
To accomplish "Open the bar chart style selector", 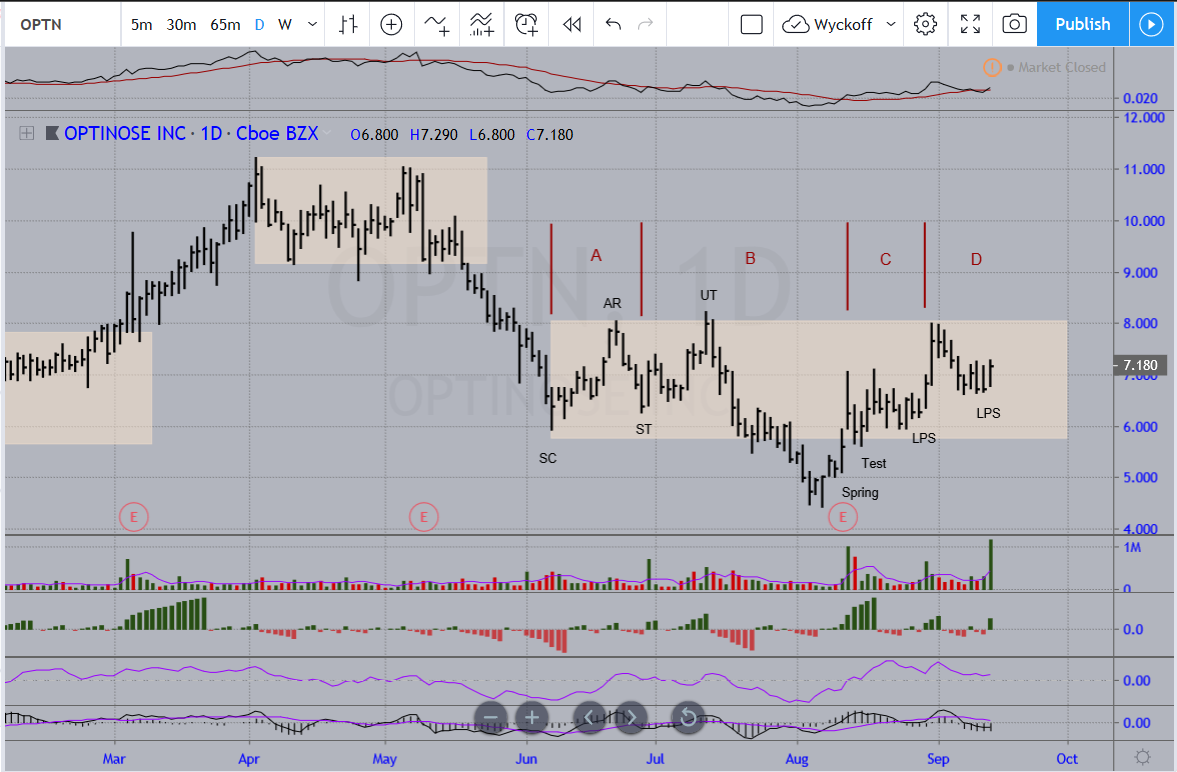I will pos(347,24).
